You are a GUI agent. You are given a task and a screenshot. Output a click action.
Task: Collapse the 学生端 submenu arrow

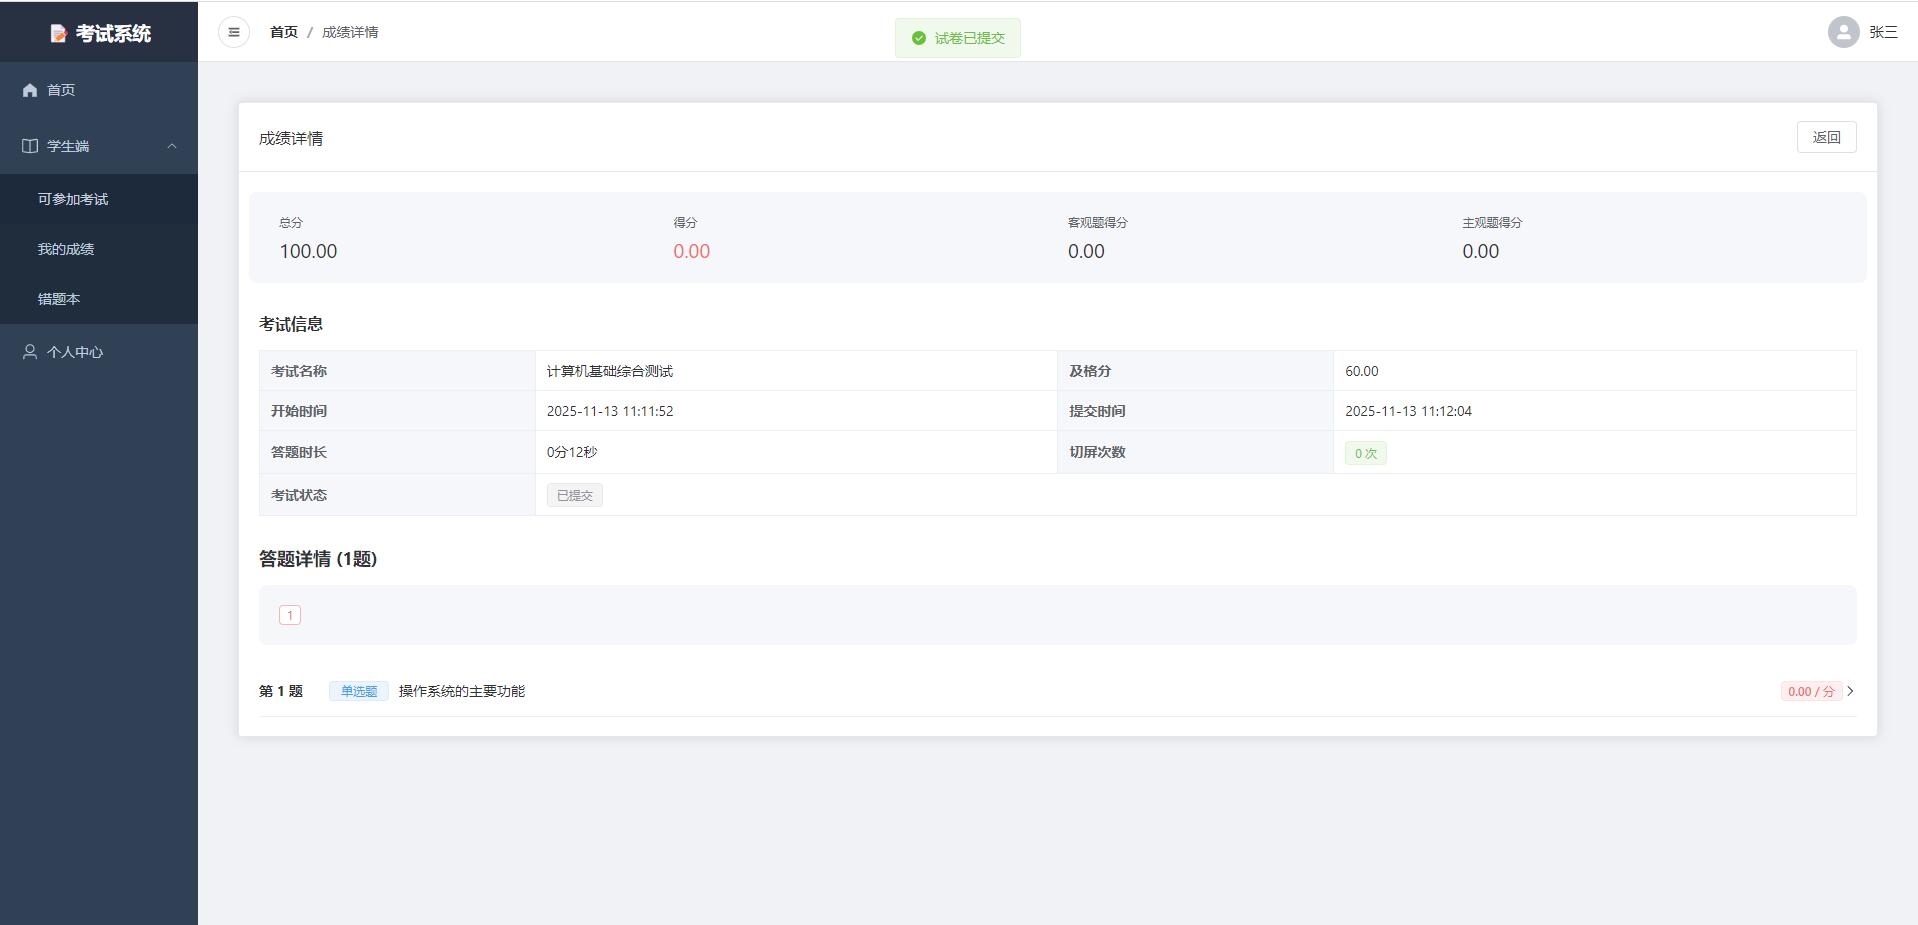[x=172, y=146]
